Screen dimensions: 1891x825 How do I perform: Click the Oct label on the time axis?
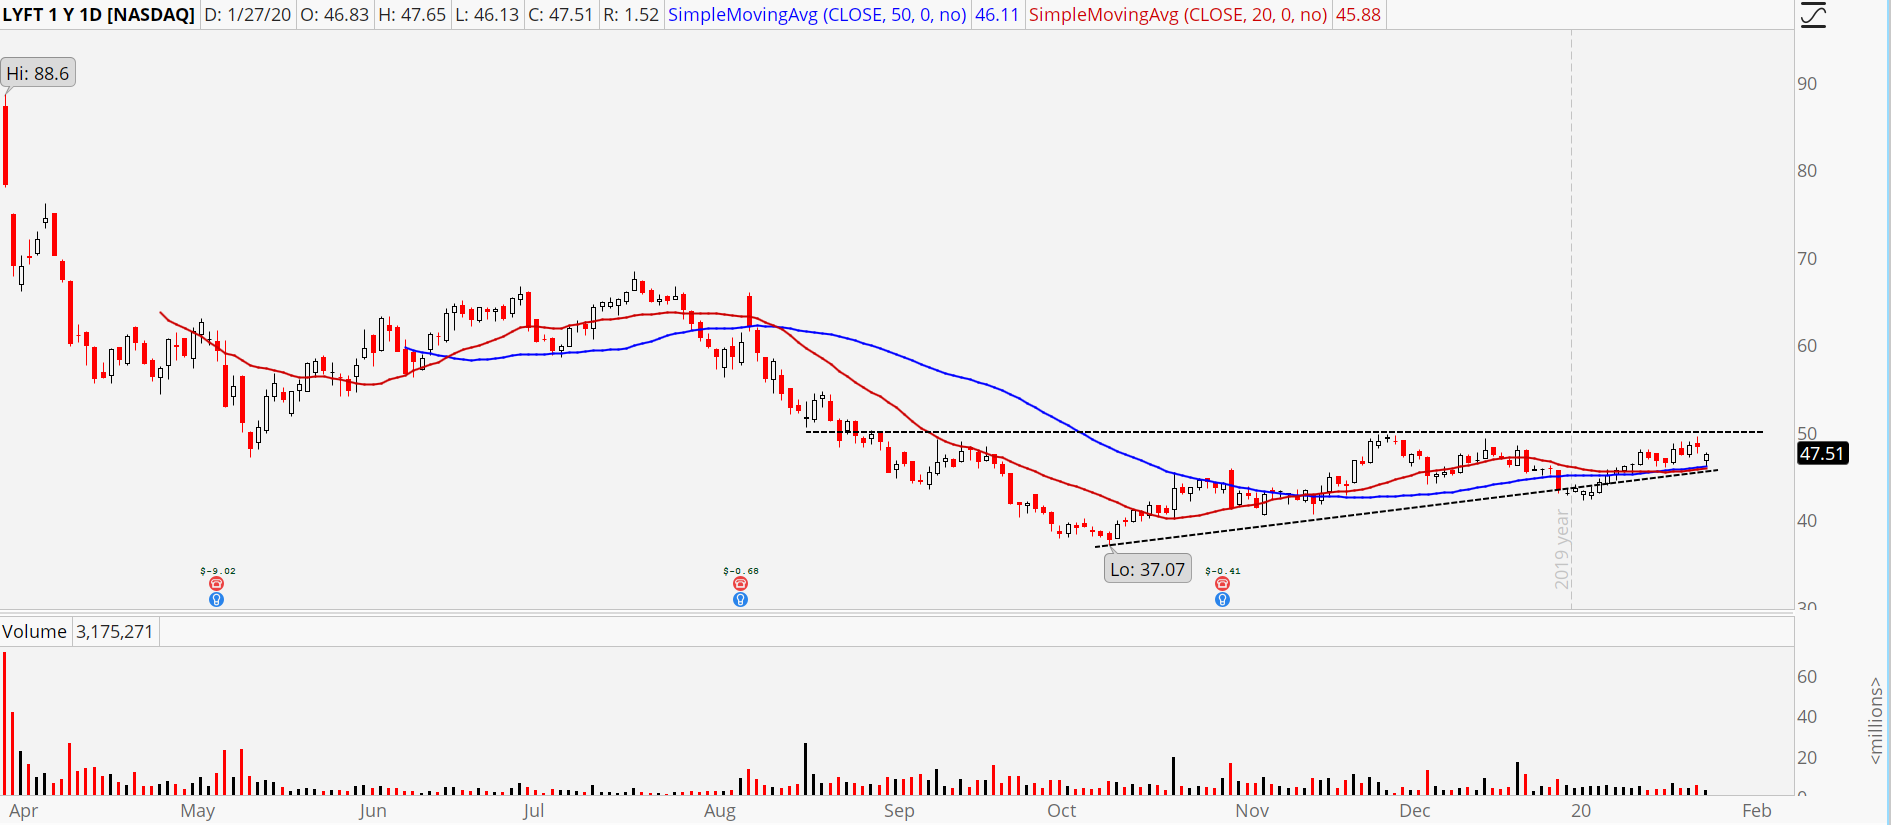(1062, 811)
